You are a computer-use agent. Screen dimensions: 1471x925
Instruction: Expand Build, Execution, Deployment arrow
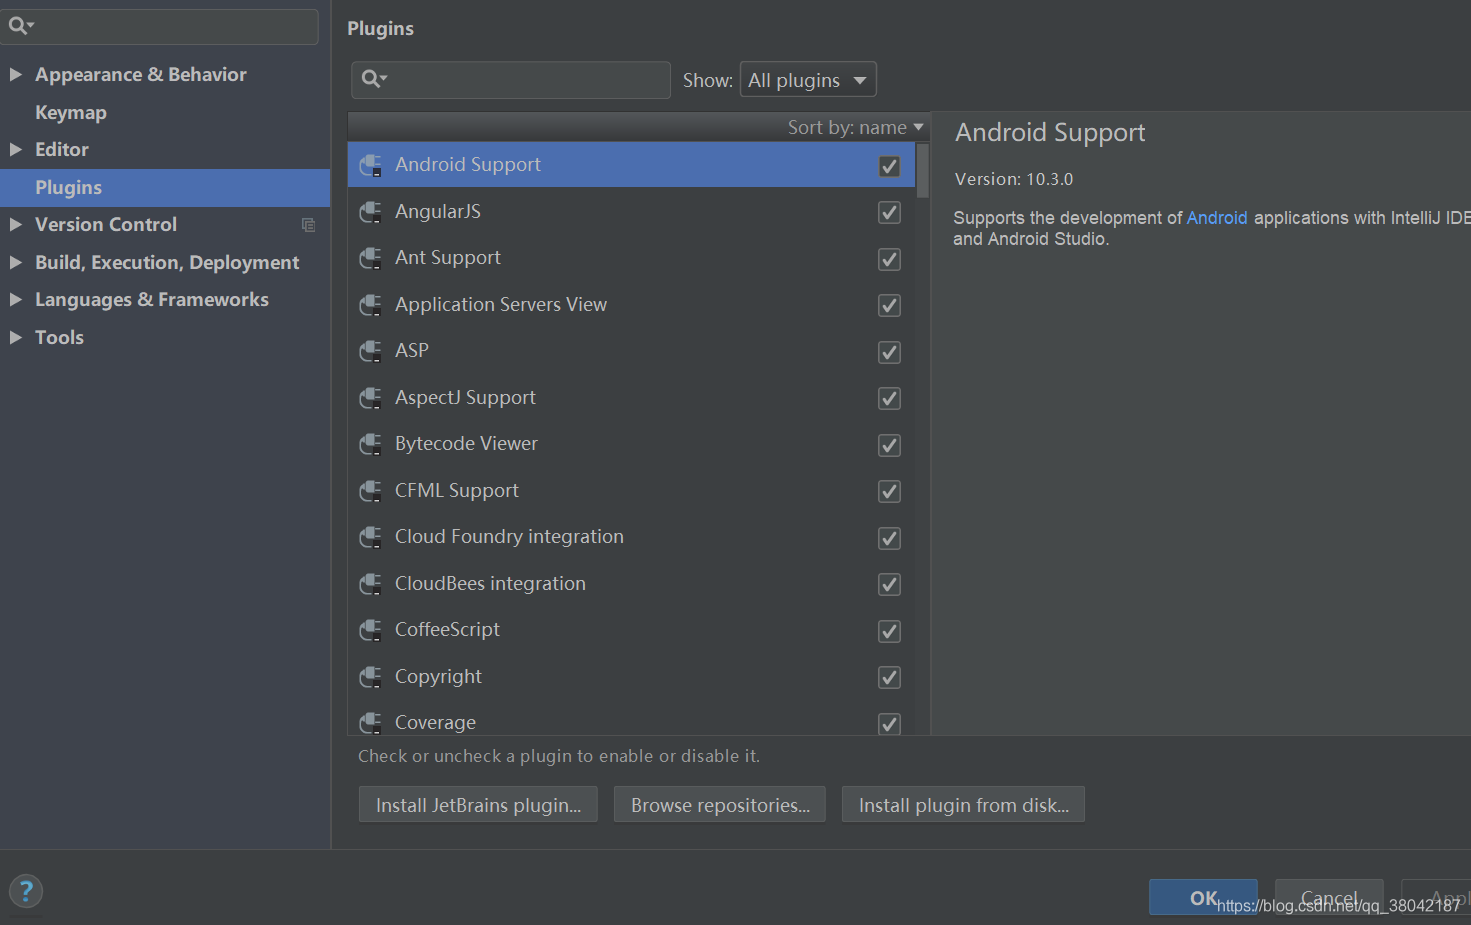coord(16,262)
